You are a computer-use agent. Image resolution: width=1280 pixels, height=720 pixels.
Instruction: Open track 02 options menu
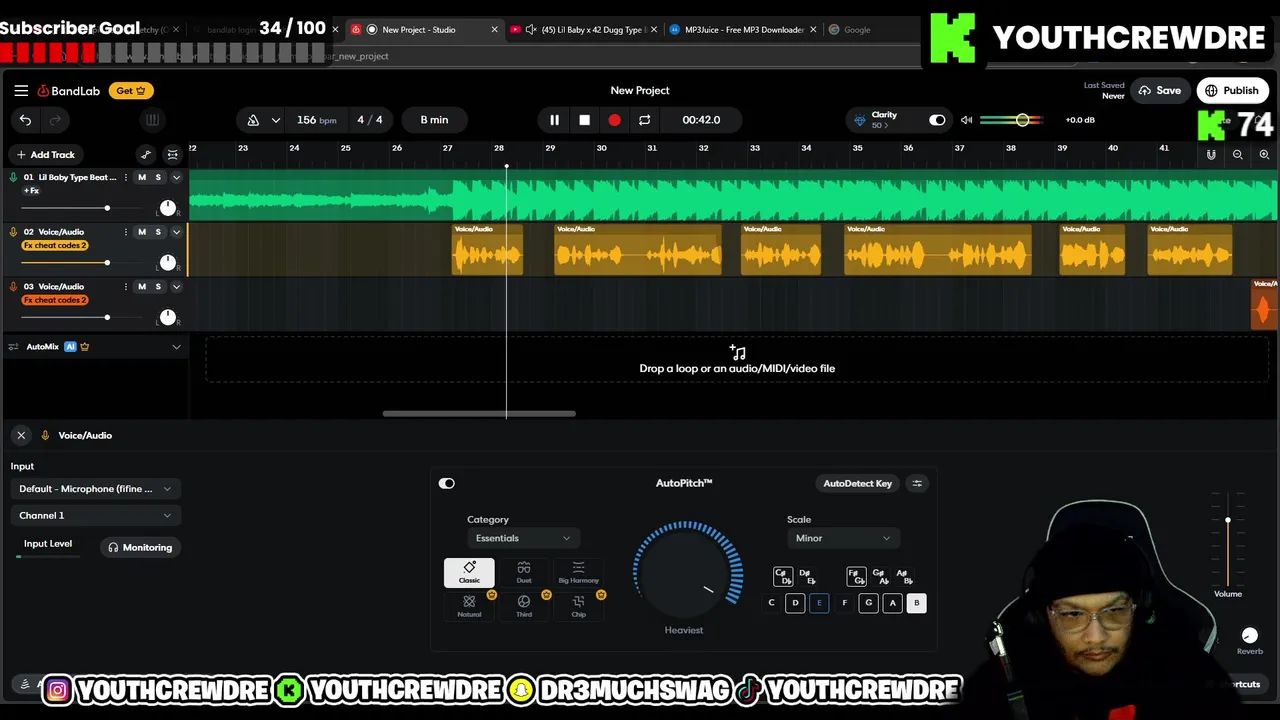tap(126, 232)
